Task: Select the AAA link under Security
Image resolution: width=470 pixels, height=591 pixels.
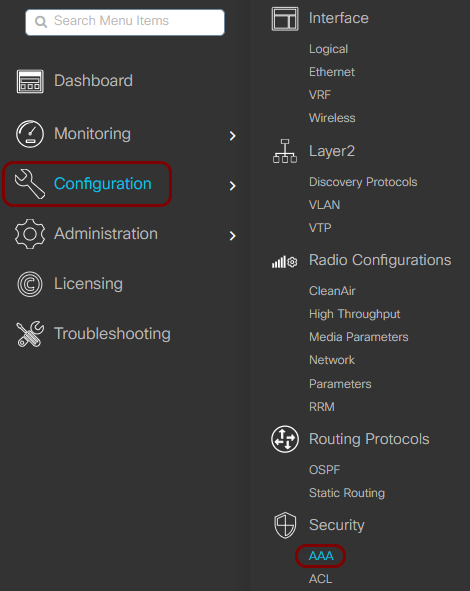Action: tap(321, 556)
